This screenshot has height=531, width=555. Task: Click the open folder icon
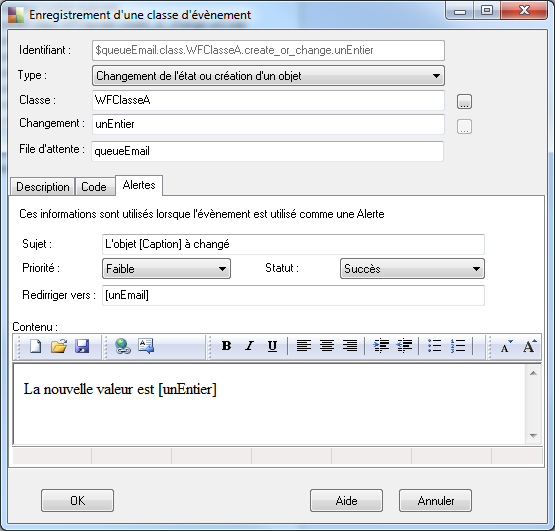pyautogui.click(x=59, y=346)
